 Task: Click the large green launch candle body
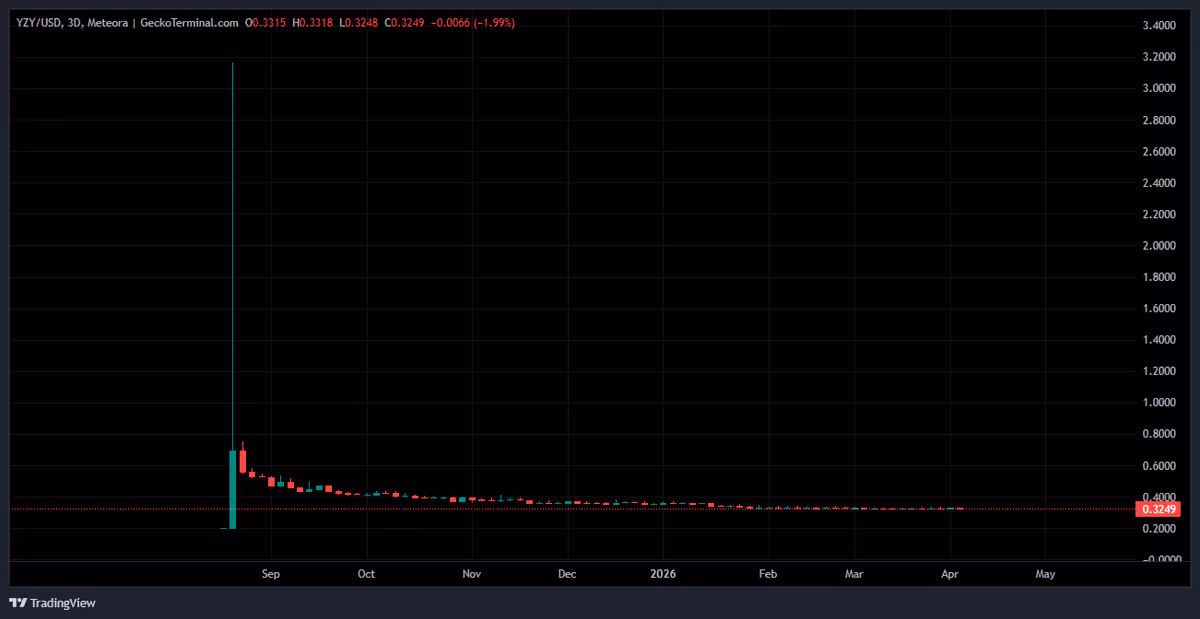pos(233,489)
